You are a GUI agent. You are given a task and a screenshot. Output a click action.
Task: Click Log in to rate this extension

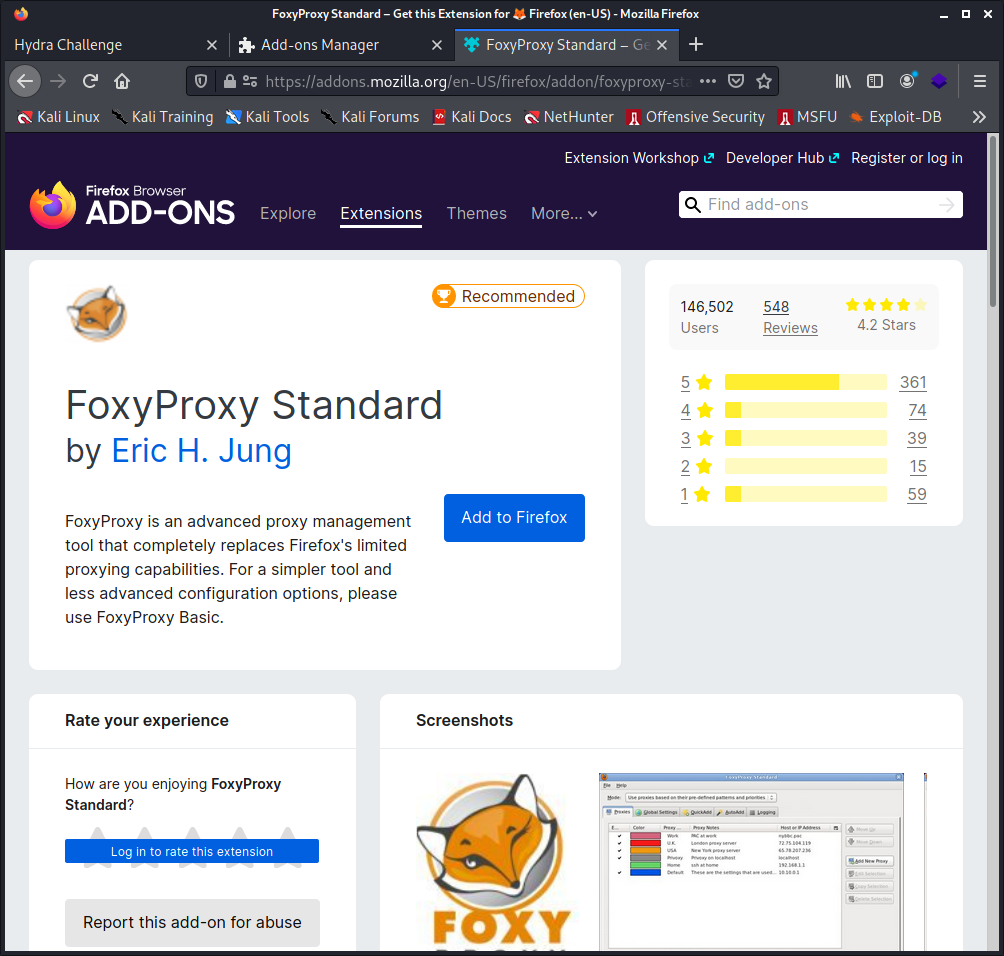coord(192,851)
